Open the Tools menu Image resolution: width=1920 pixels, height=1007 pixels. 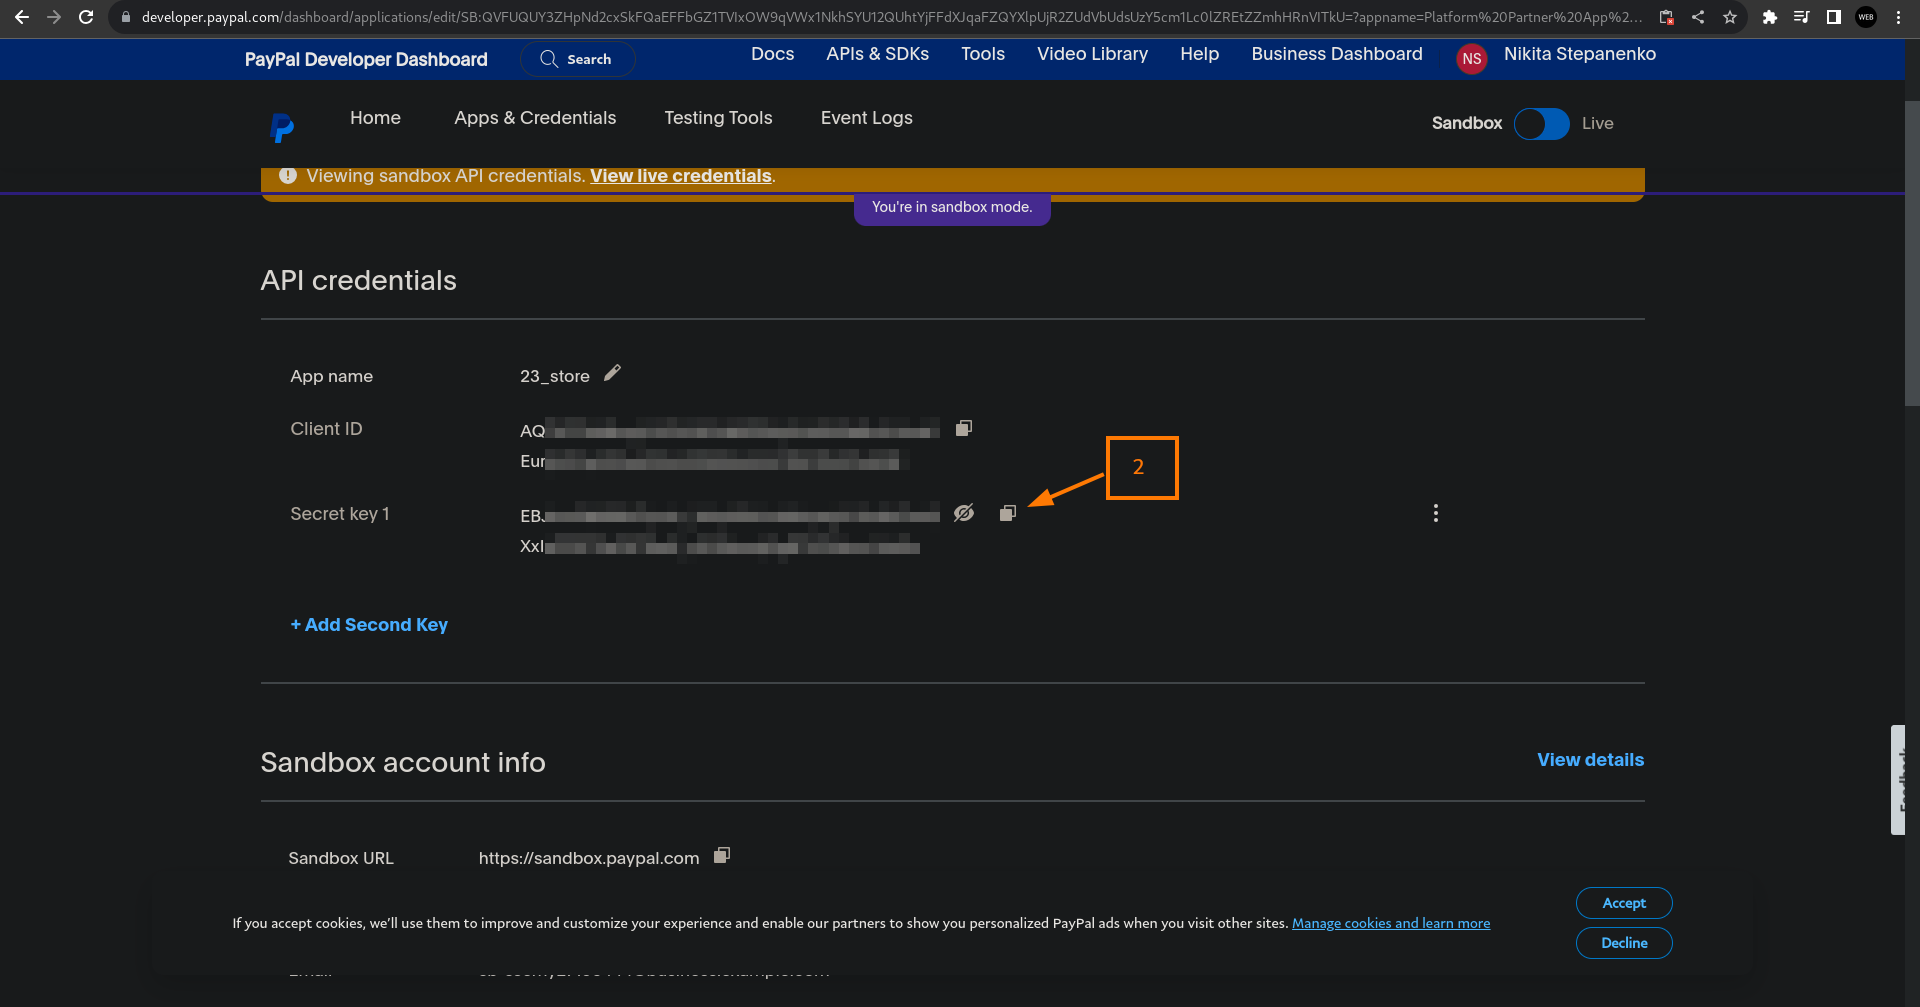pos(983,54)
